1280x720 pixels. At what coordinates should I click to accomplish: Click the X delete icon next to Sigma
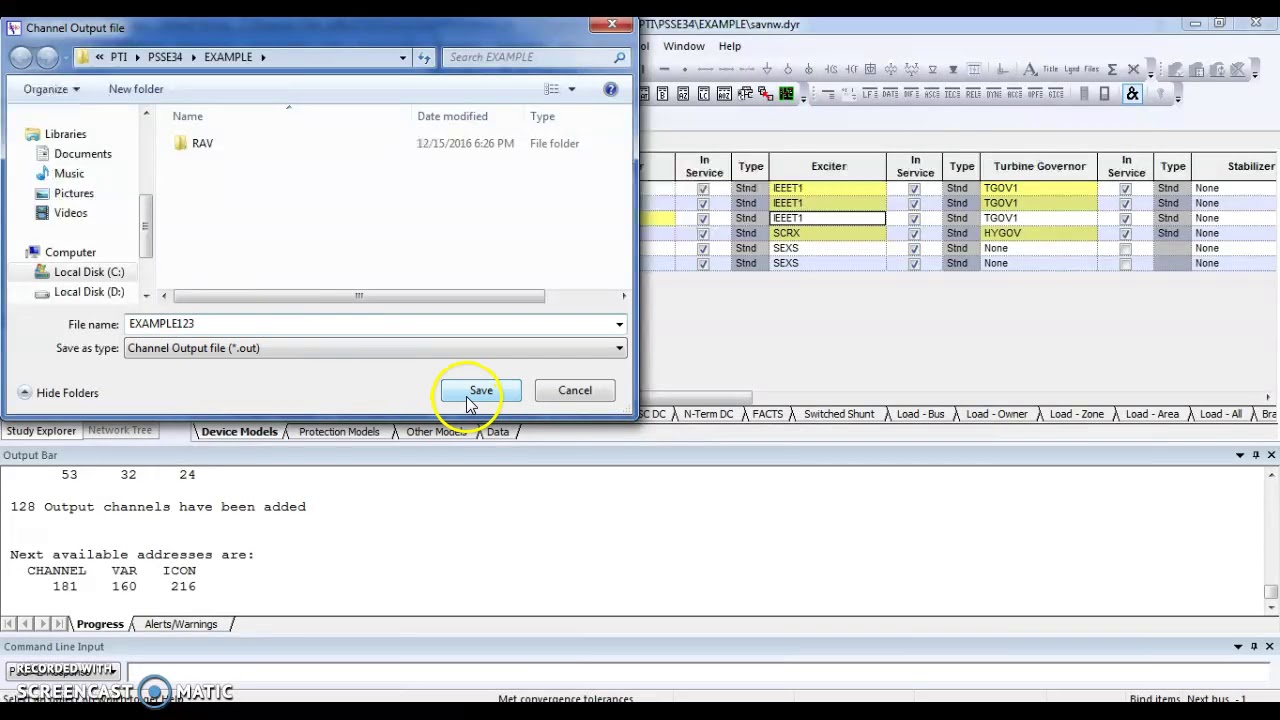1133,69
